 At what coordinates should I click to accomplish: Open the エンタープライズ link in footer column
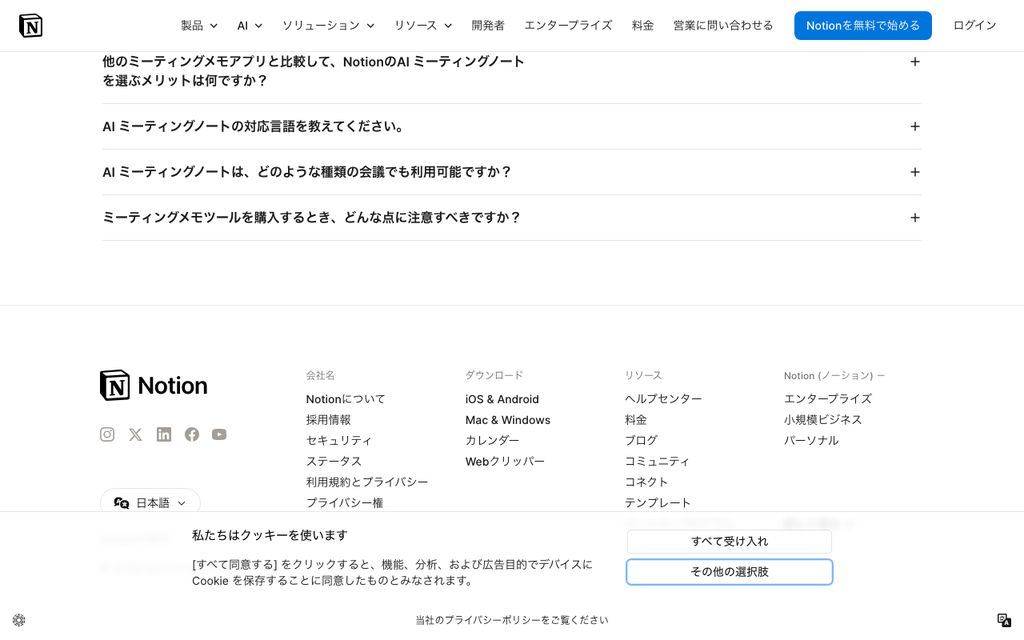point(828,399)
